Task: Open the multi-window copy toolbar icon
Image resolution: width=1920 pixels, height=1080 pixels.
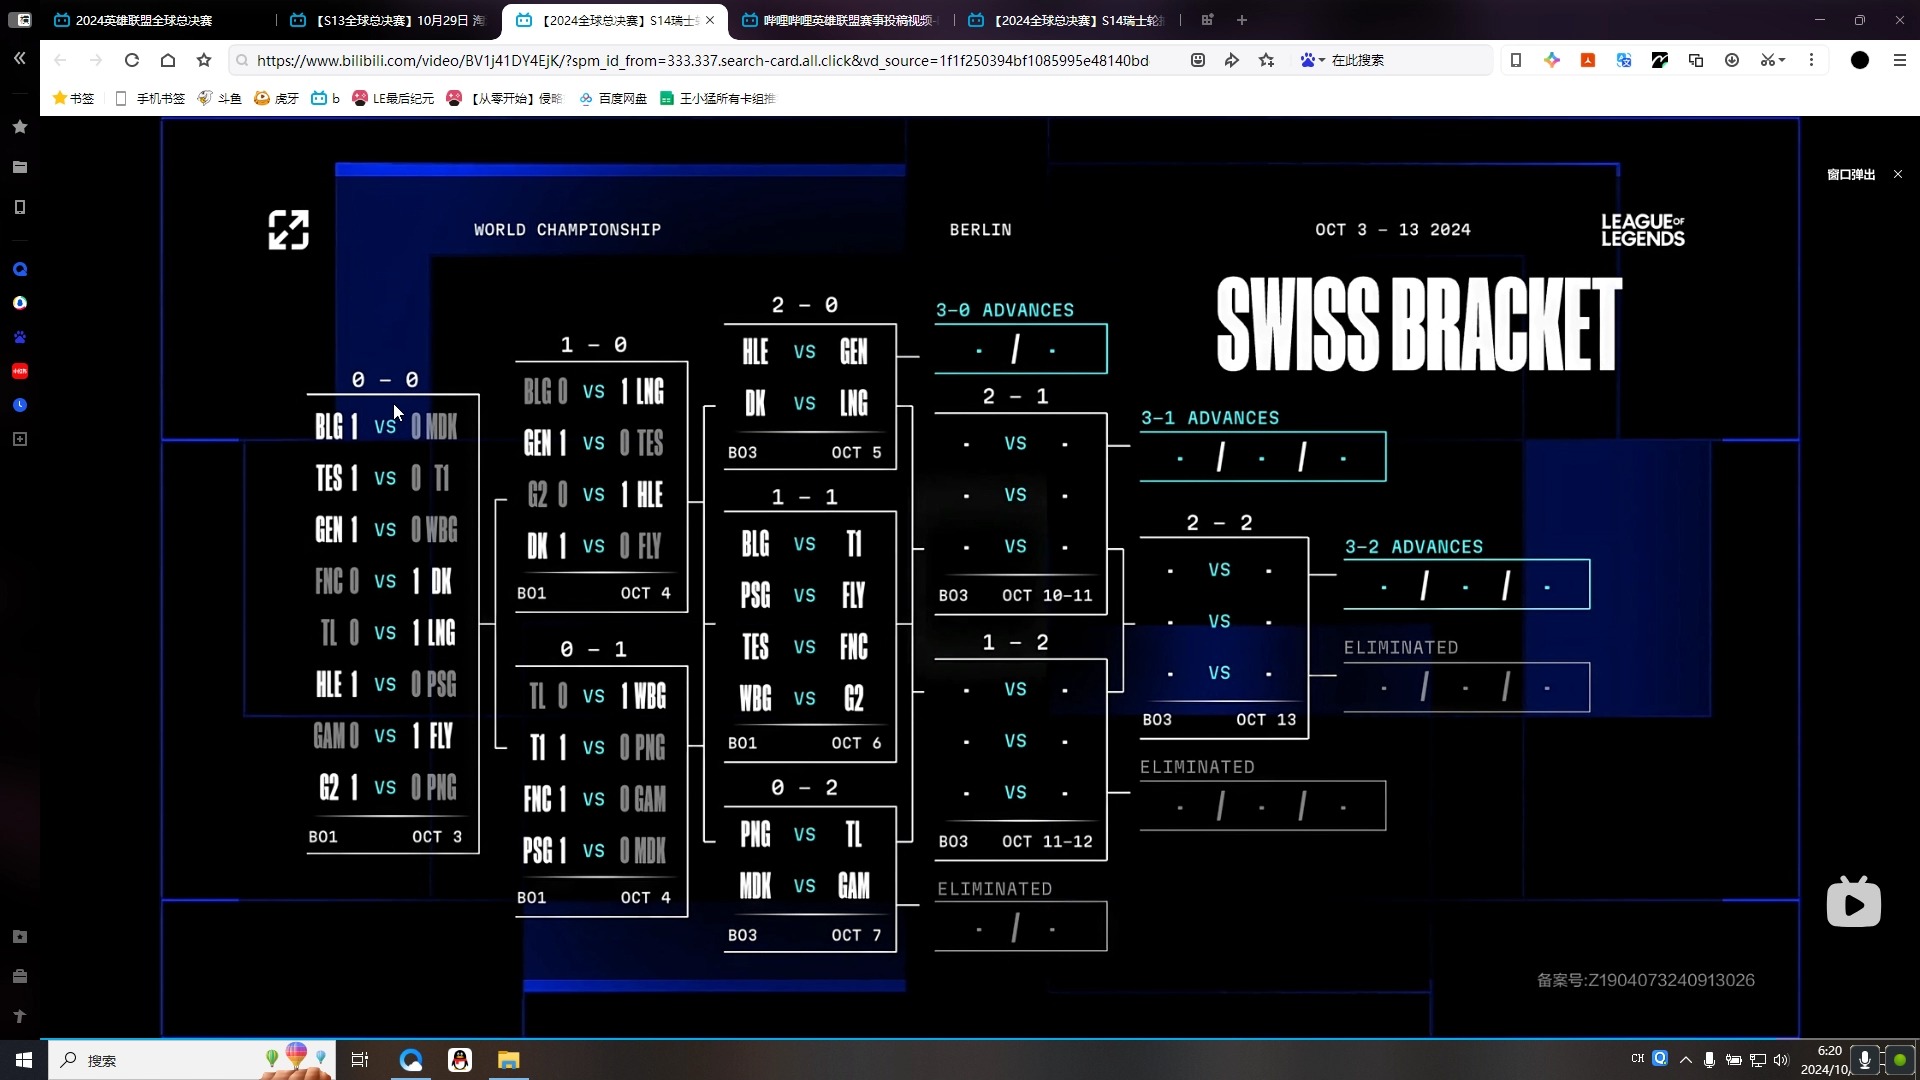Action: click(1696, 60)
